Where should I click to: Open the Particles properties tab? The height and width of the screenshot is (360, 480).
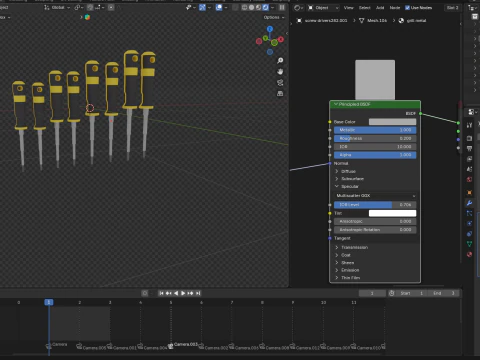click(469, 213)
